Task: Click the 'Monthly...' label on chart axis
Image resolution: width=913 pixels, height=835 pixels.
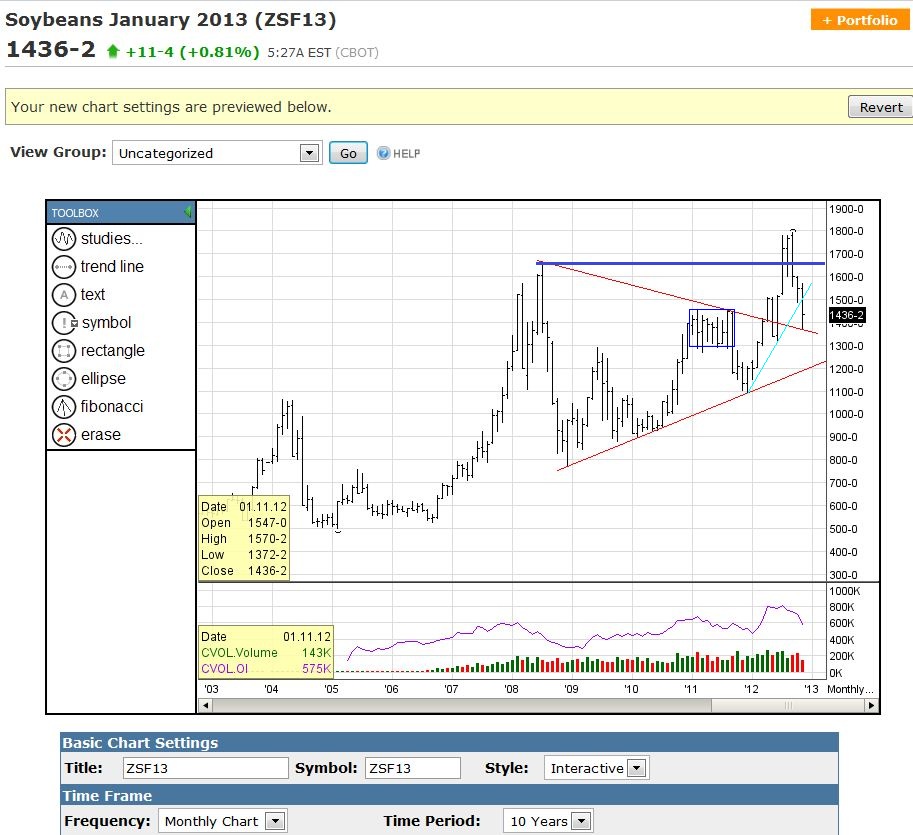Action: coord(850,689)
